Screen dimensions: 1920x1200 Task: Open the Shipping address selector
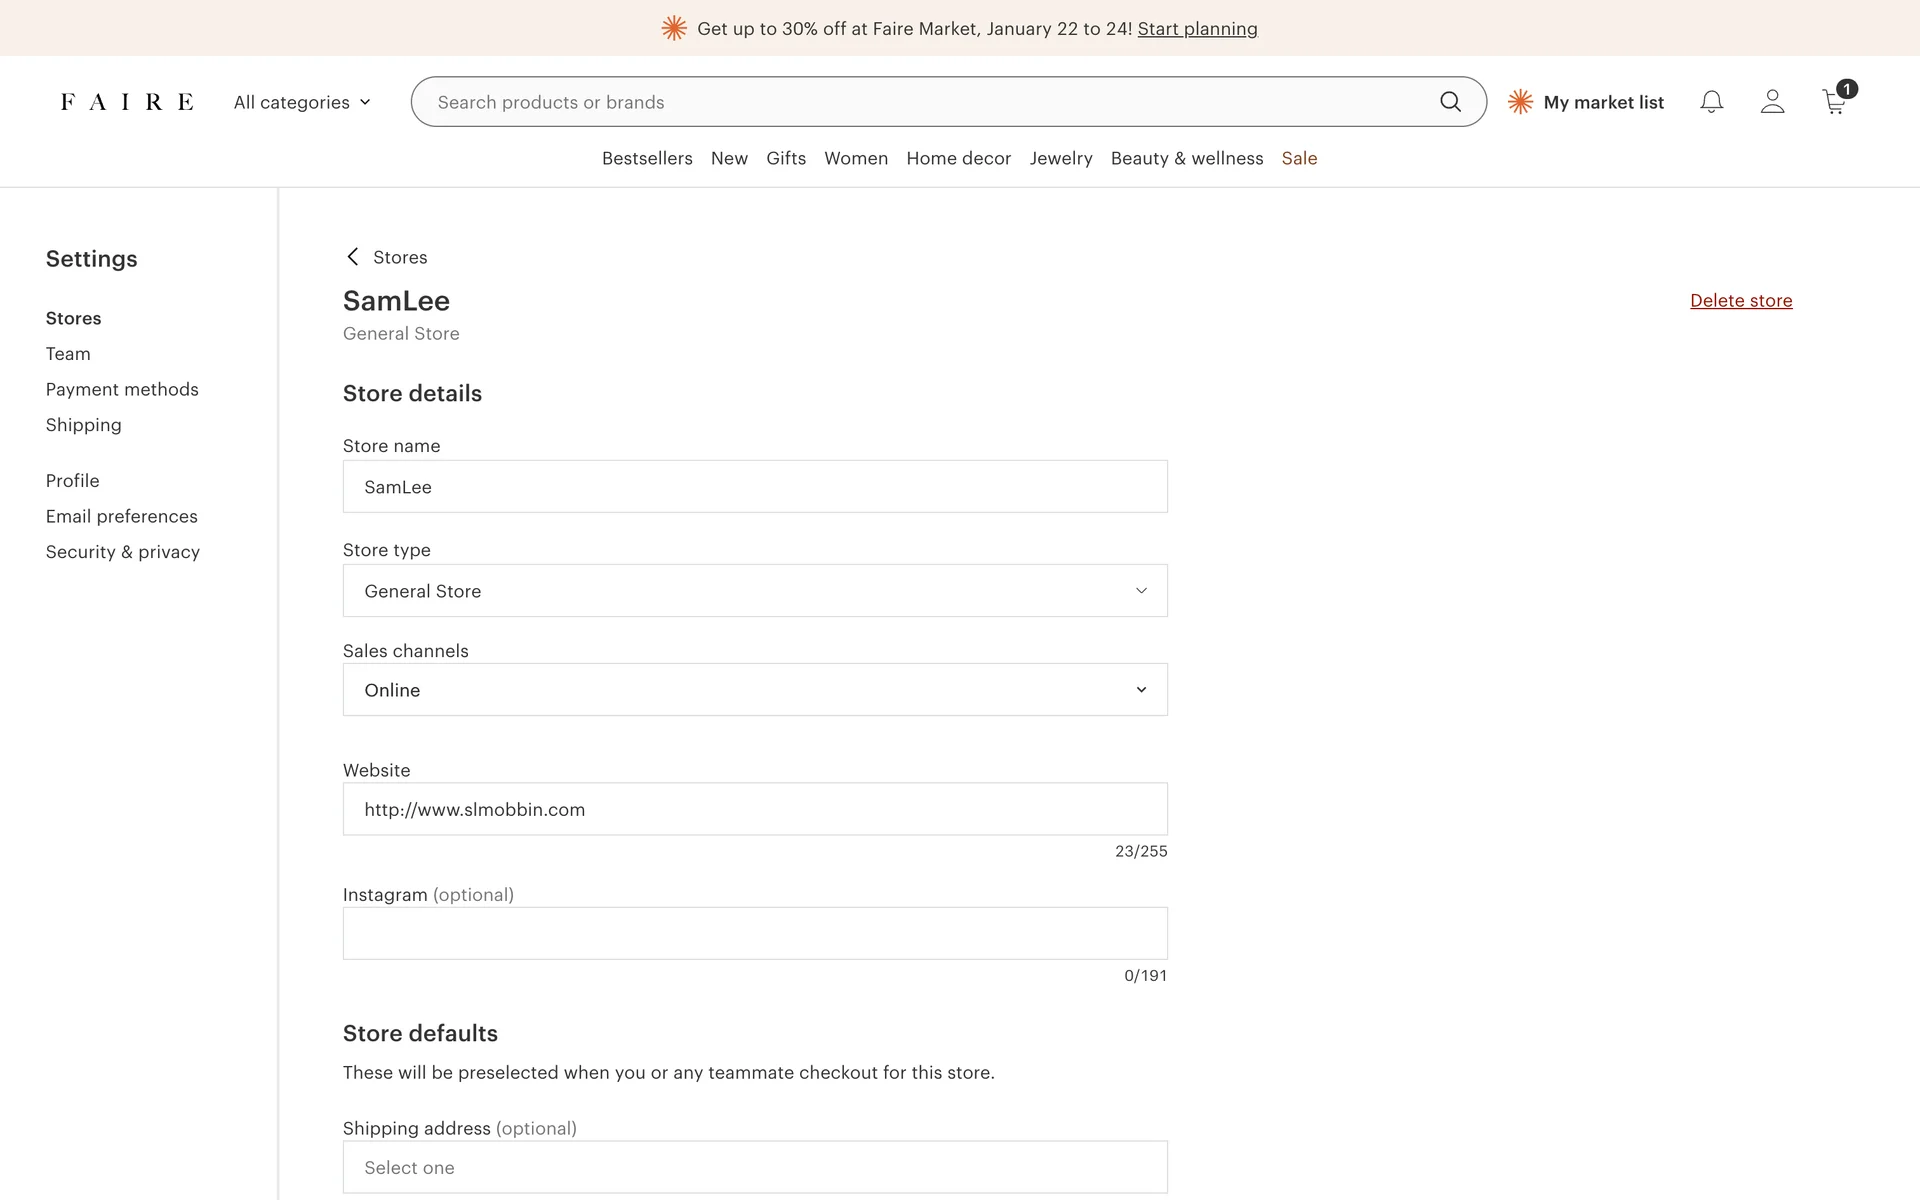coord(755,1167)
